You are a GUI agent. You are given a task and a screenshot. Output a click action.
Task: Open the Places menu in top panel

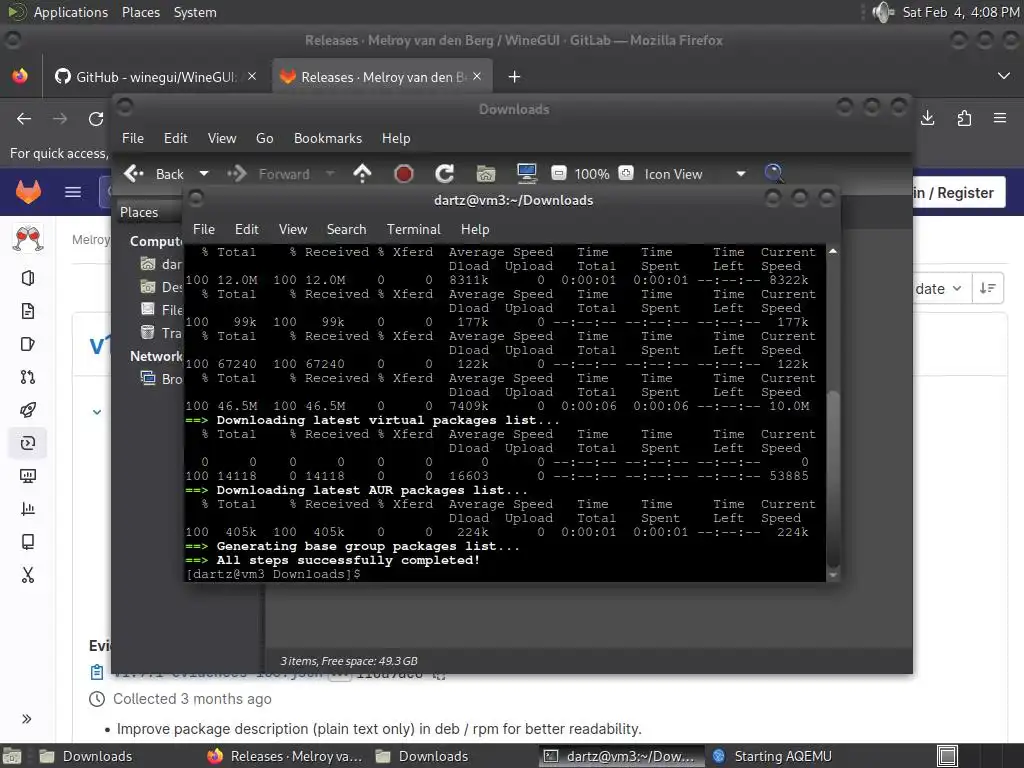(140, 12)
